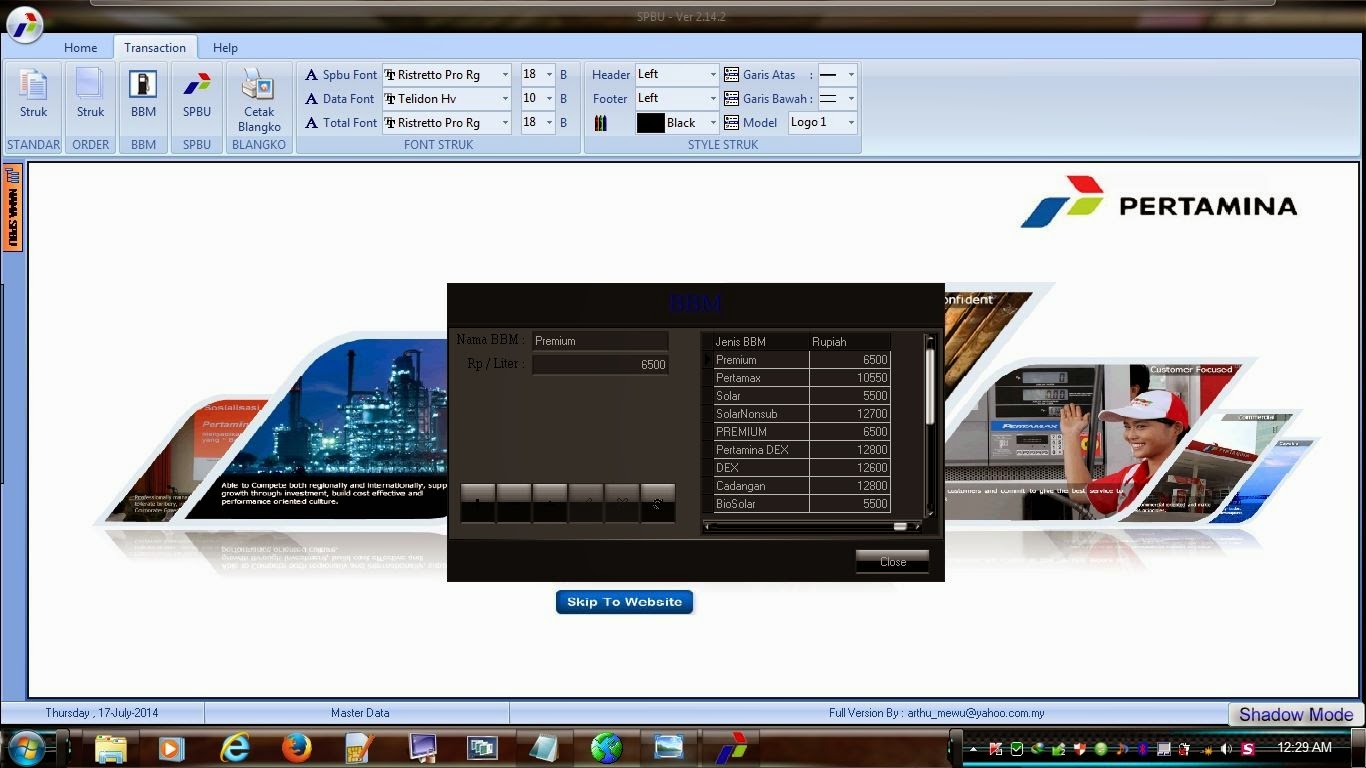Screen dimensions: 1366x768
Task: Open the Footer alignment dropdown
Action: pos(713,99)
